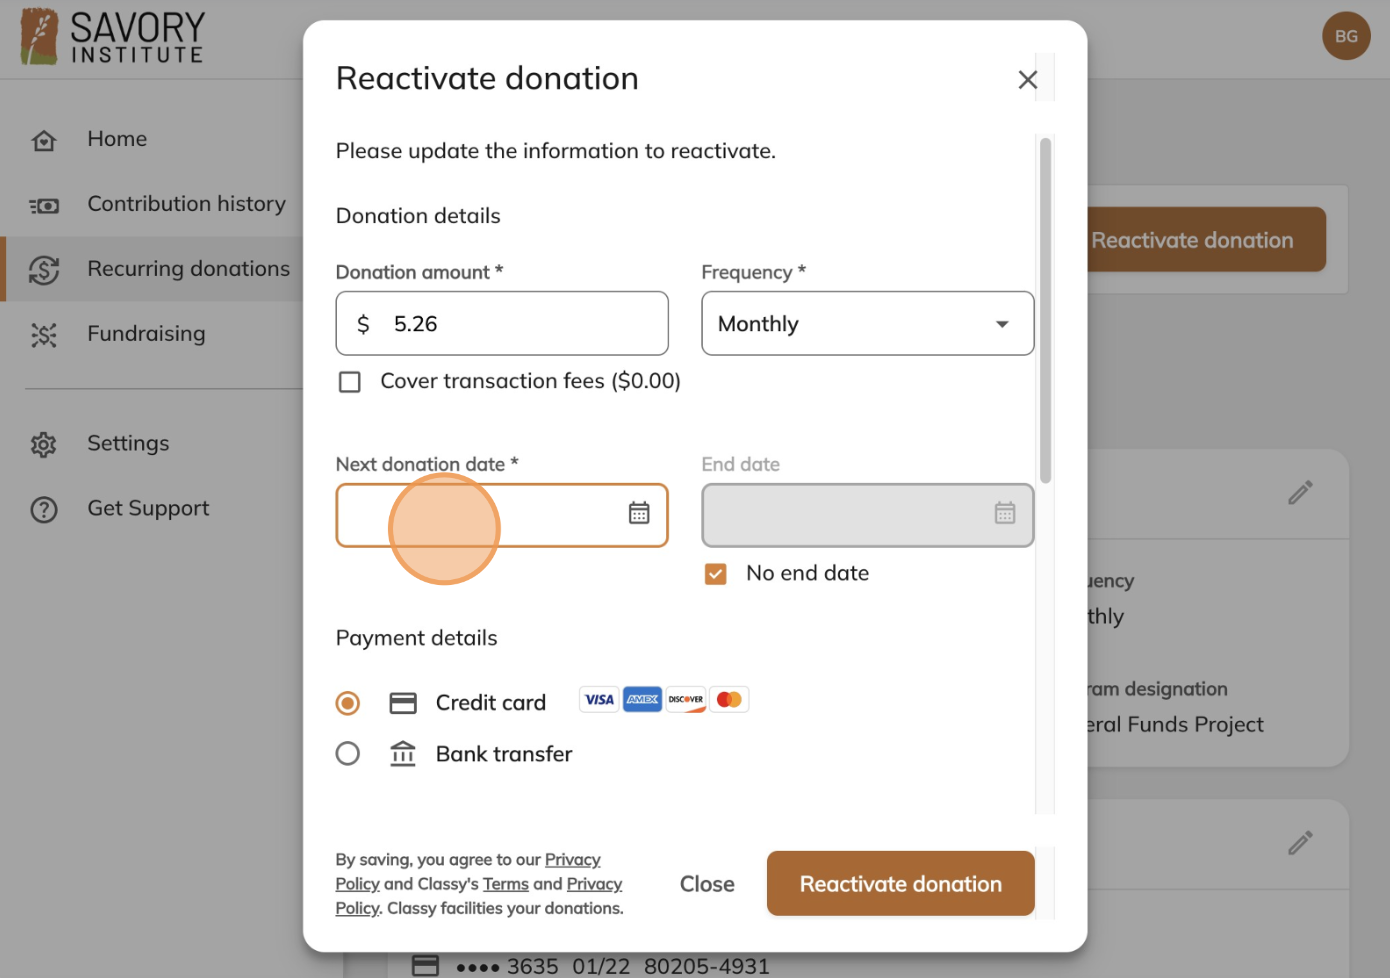1390x978 pixels.
Task: Enable Cover transaction fees checkbox
Action: click(350, 382)
